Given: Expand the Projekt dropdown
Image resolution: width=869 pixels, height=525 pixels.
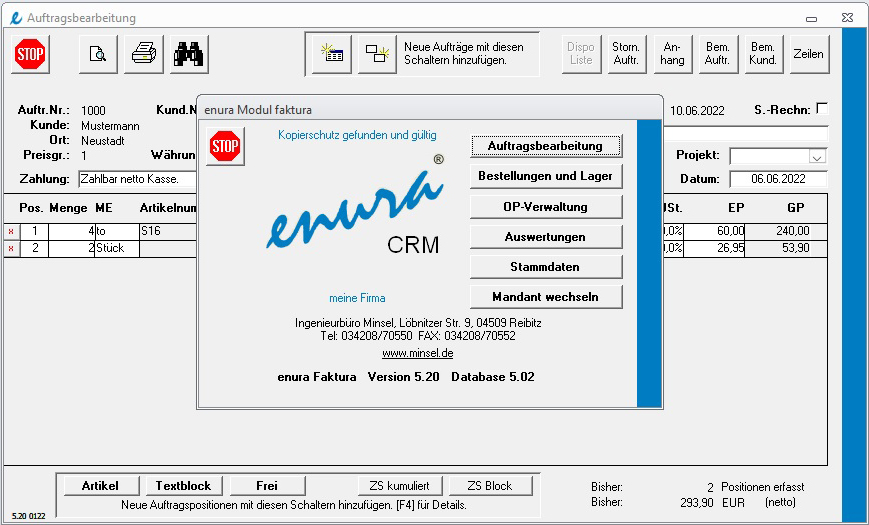Looking at the screenshot, I should pyautogui.click(x=816, y=157).
